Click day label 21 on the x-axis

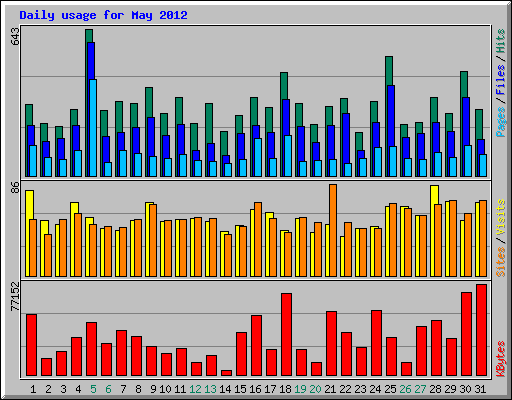point(330,389)
